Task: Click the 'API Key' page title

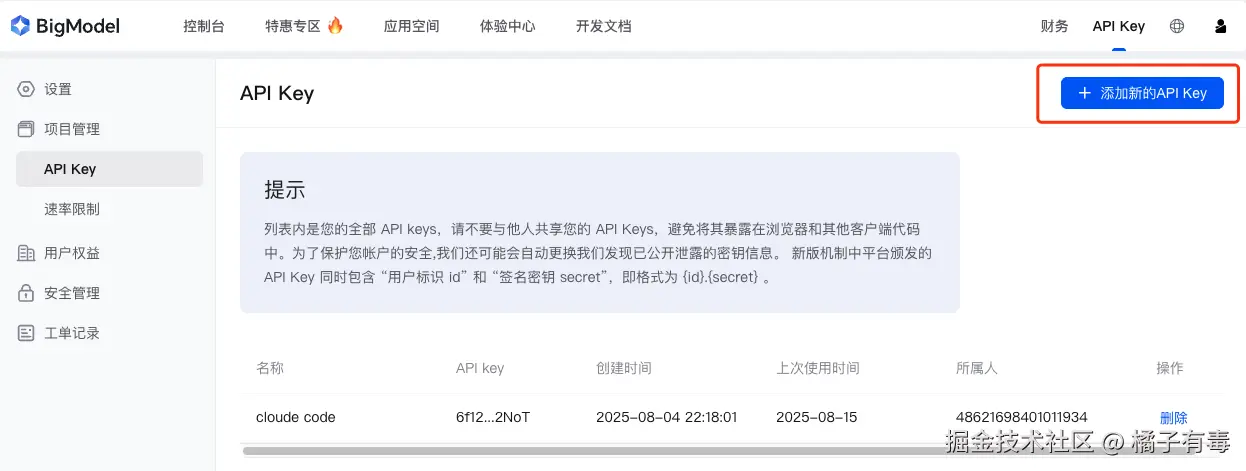Action: pos(277,93)
